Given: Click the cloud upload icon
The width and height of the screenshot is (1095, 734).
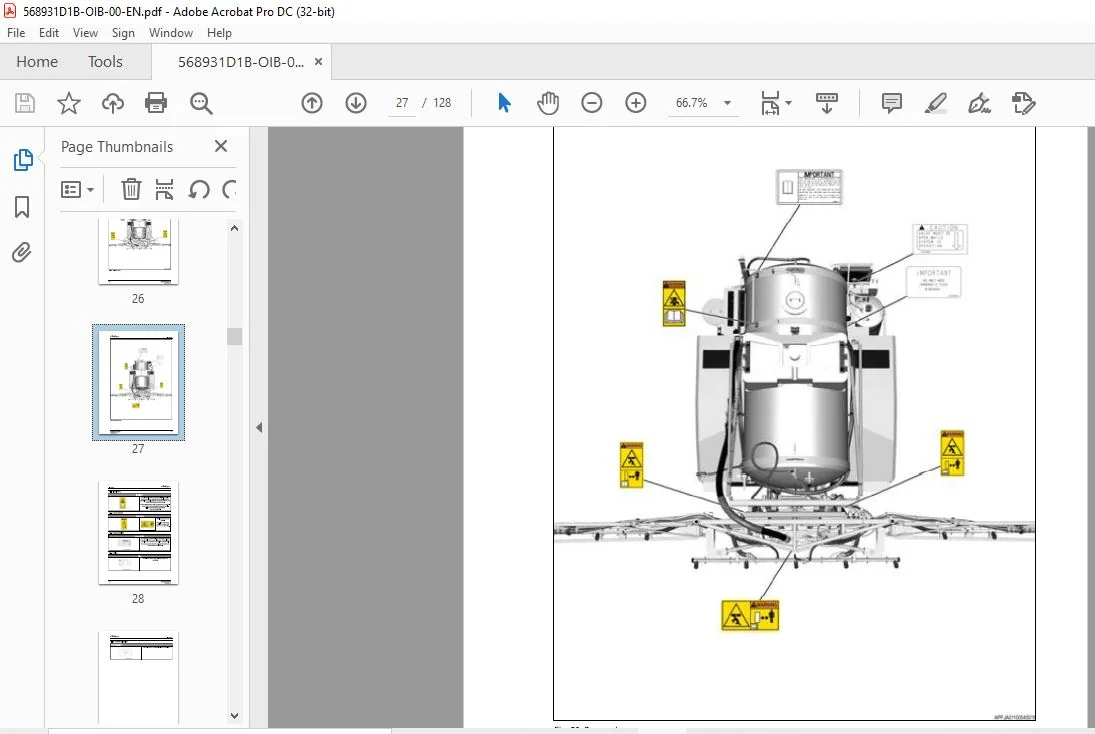Looking at the screenshot, I should [x=112, y=103].
